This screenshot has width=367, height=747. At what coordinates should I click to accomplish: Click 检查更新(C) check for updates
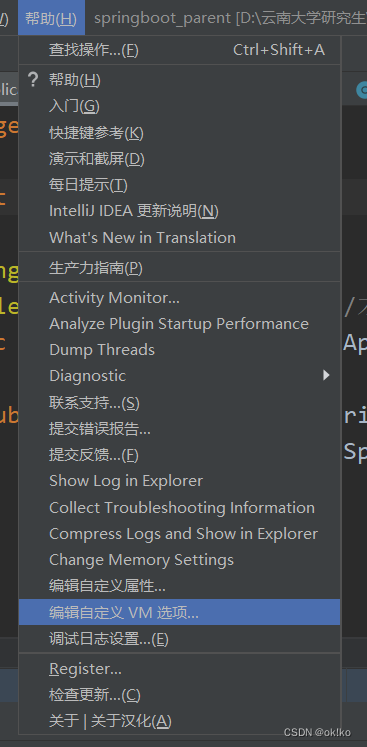click(179, 696)
